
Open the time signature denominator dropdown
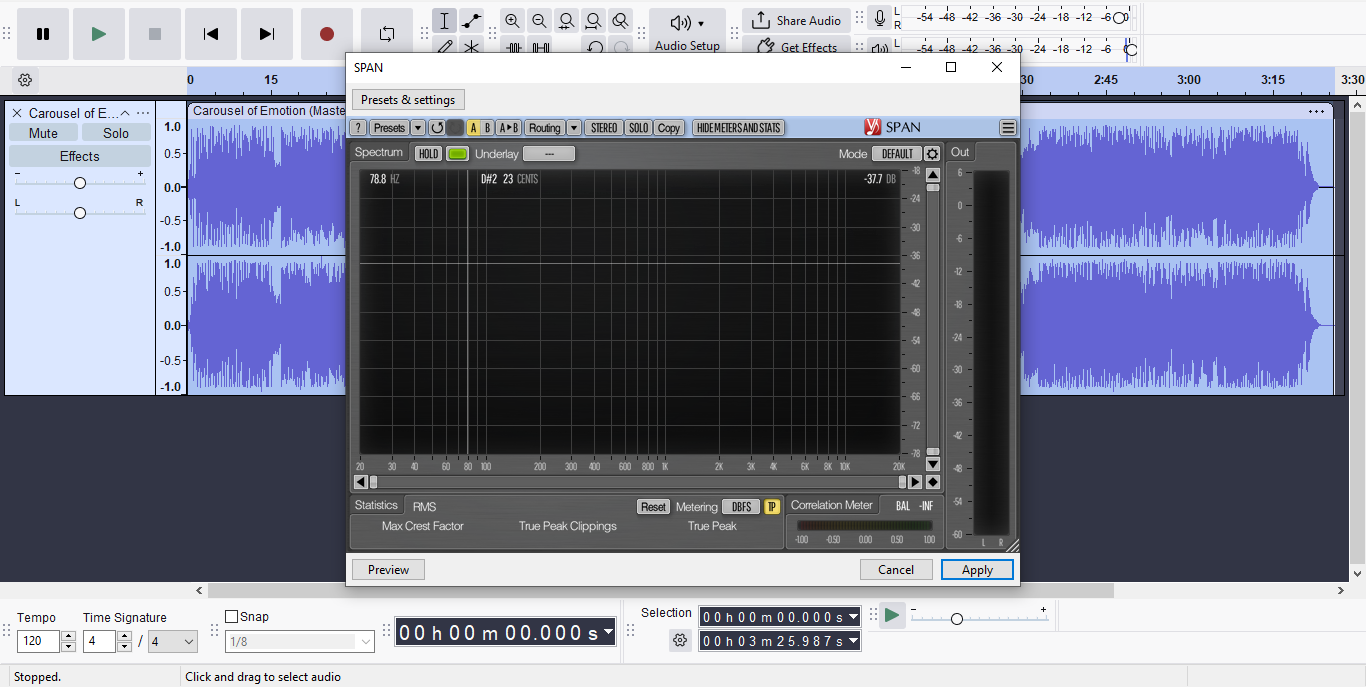(173, 641)
